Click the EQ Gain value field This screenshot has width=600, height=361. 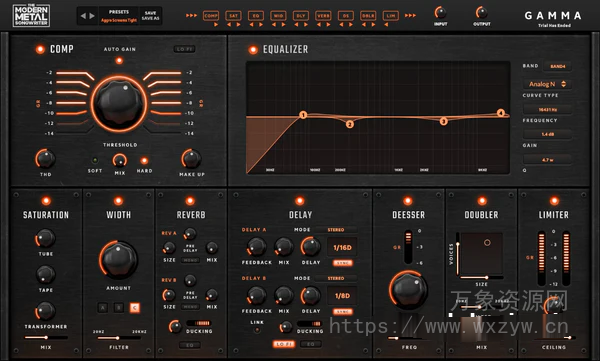tap(547, 134)
